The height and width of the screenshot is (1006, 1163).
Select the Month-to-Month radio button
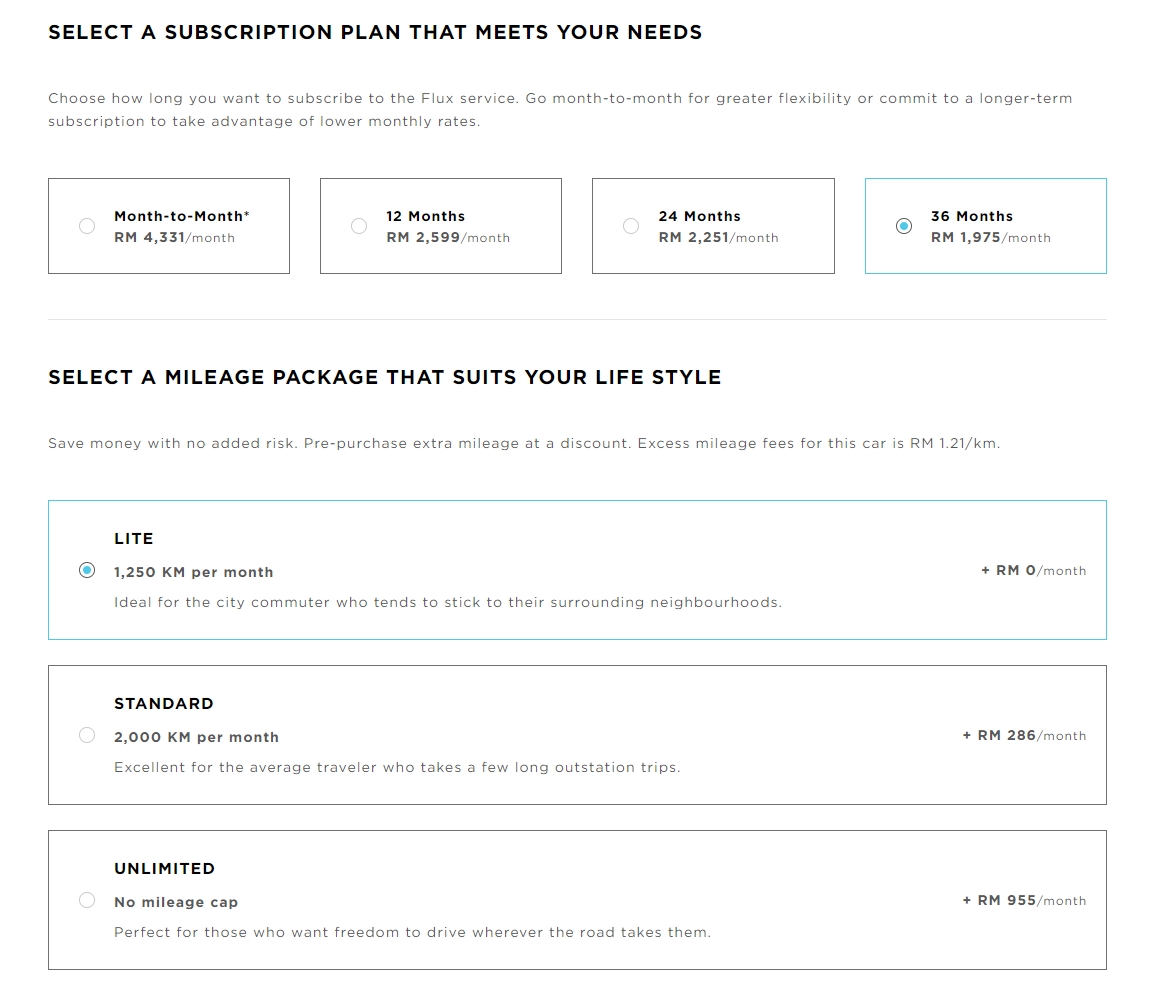click(x=87, y=226)
